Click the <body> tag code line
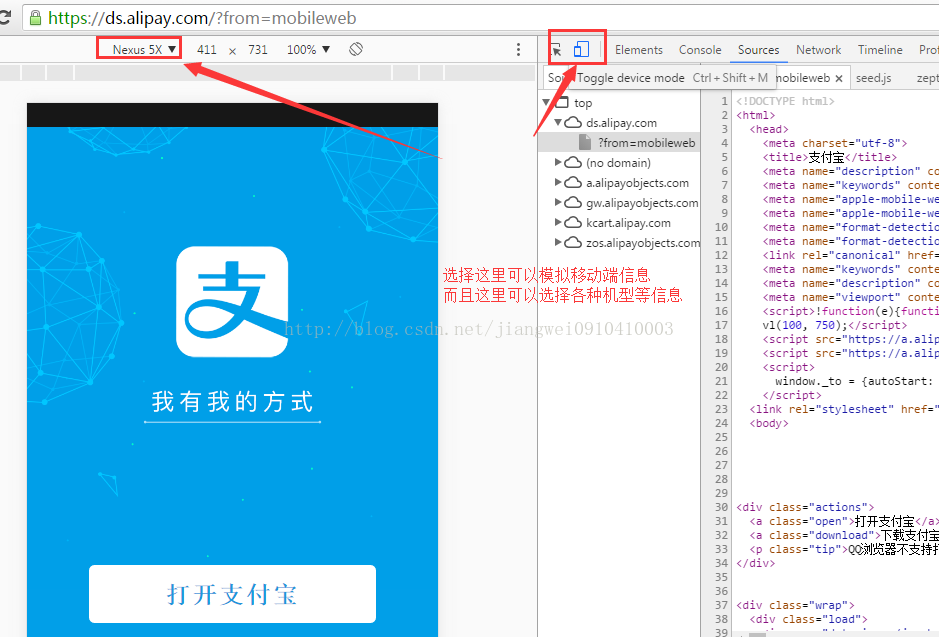 [769, 423]
